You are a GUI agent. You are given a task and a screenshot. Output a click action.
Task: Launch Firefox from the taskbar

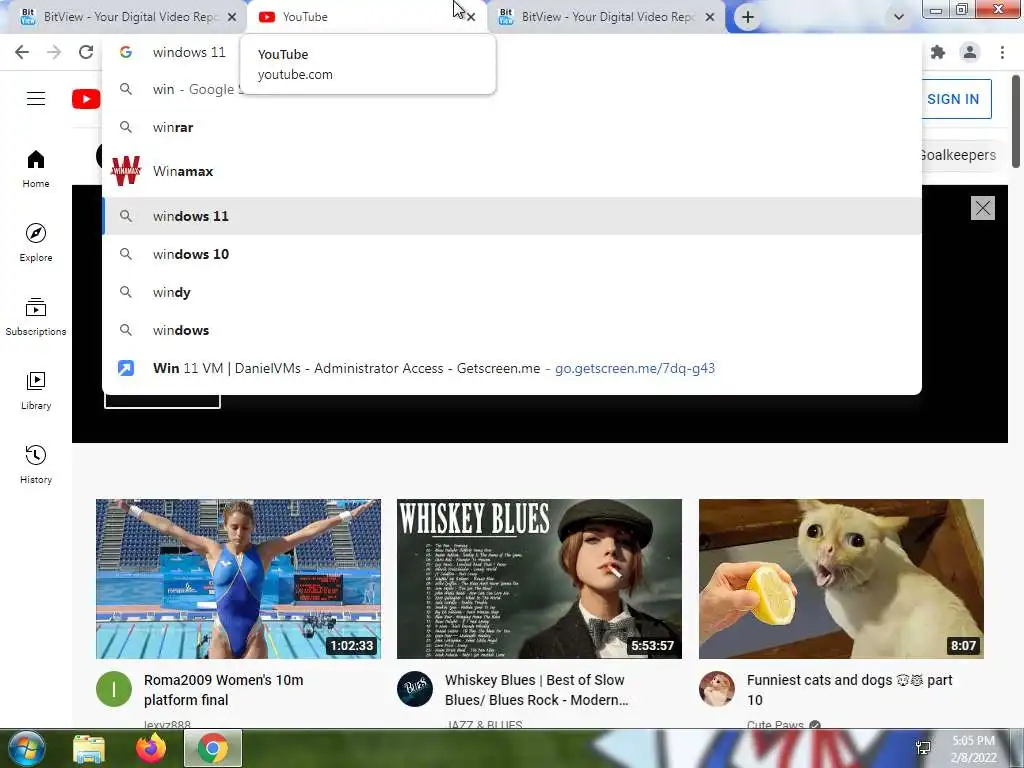(x=151, y=748)
